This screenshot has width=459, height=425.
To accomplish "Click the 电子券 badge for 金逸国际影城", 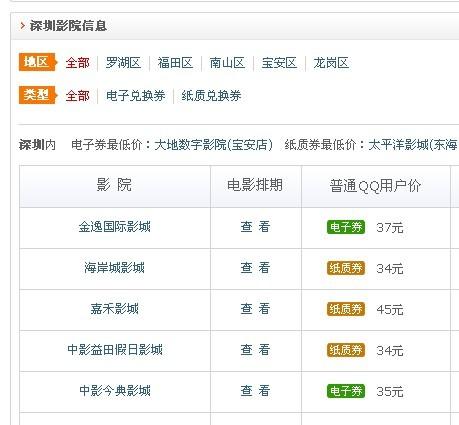I will tap(346, 227).
